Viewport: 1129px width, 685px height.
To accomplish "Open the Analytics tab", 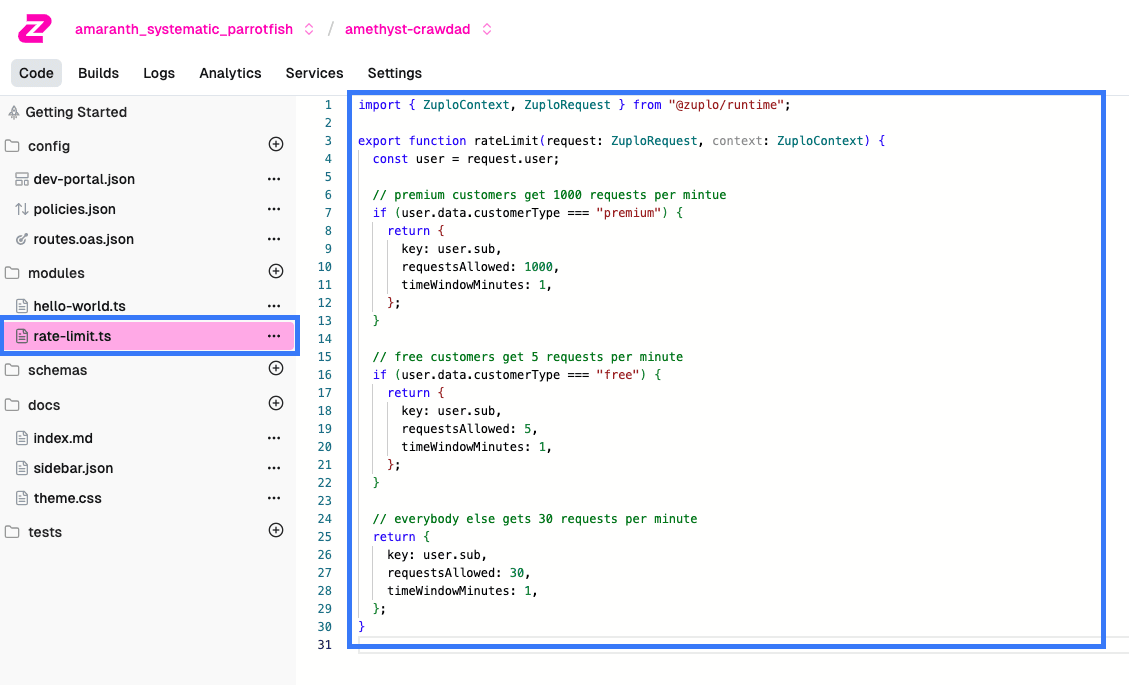I will point(230,73).
